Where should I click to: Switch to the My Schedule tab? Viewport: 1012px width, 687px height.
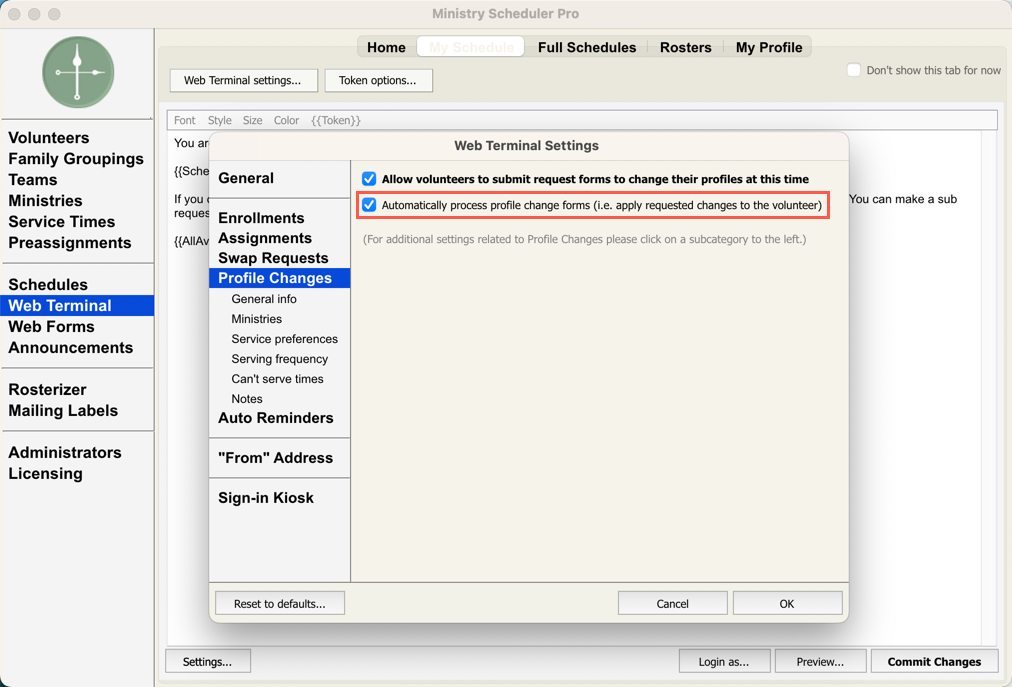[471, 47]
